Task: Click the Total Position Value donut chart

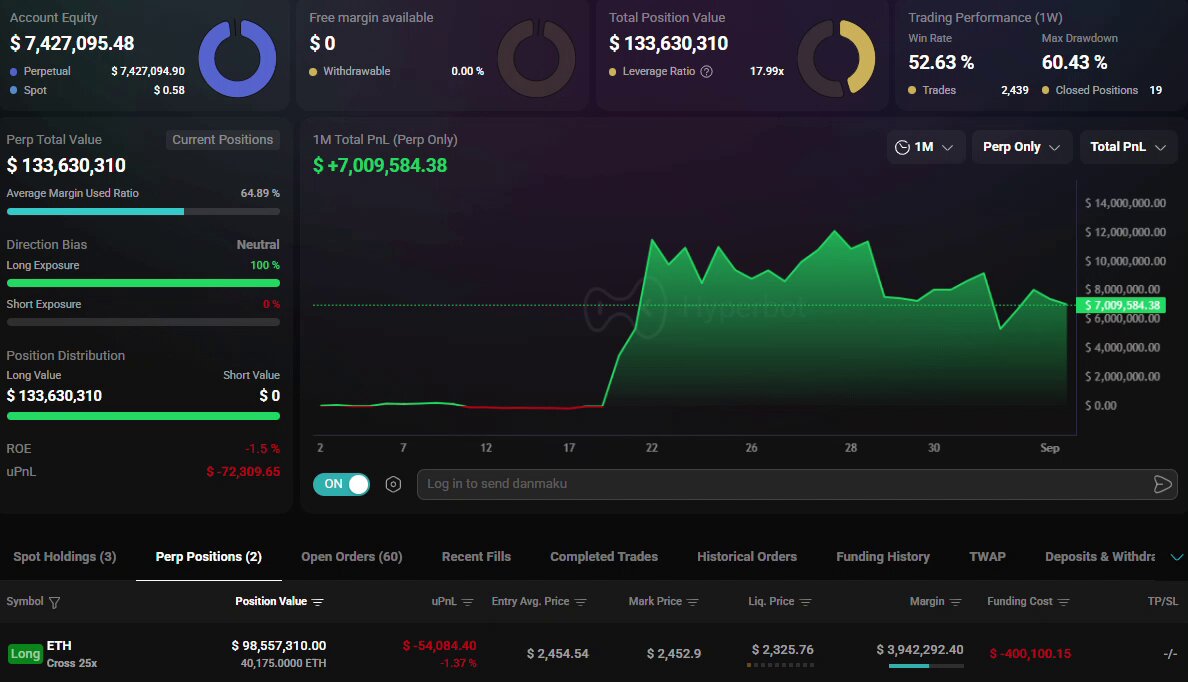Action: tap(836, 58)
